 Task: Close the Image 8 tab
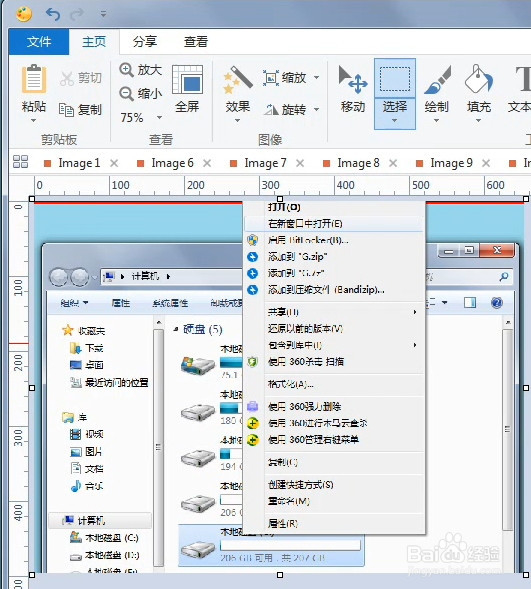point(393,163)
